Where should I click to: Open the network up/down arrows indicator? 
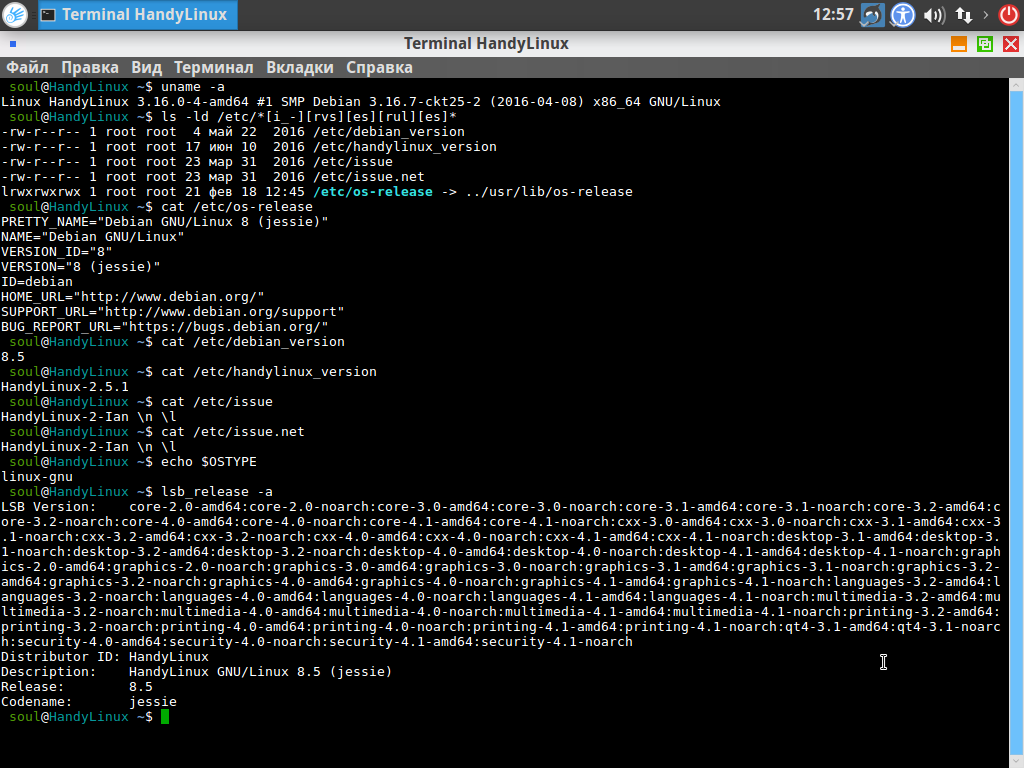point(964,14)
